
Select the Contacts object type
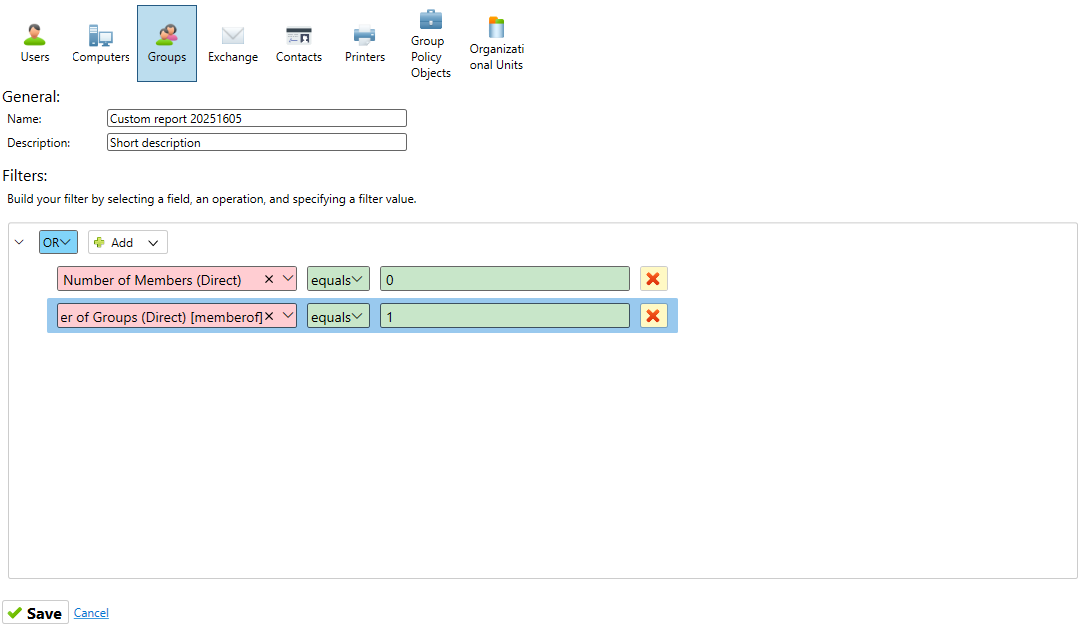(299, 43)
